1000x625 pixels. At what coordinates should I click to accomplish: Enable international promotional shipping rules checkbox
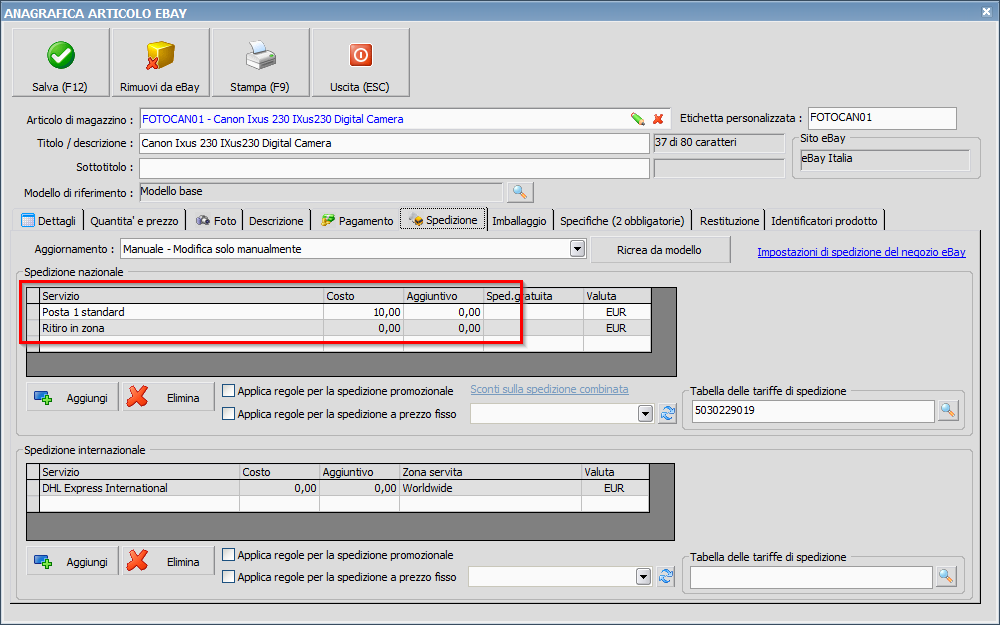coord(228,554)
